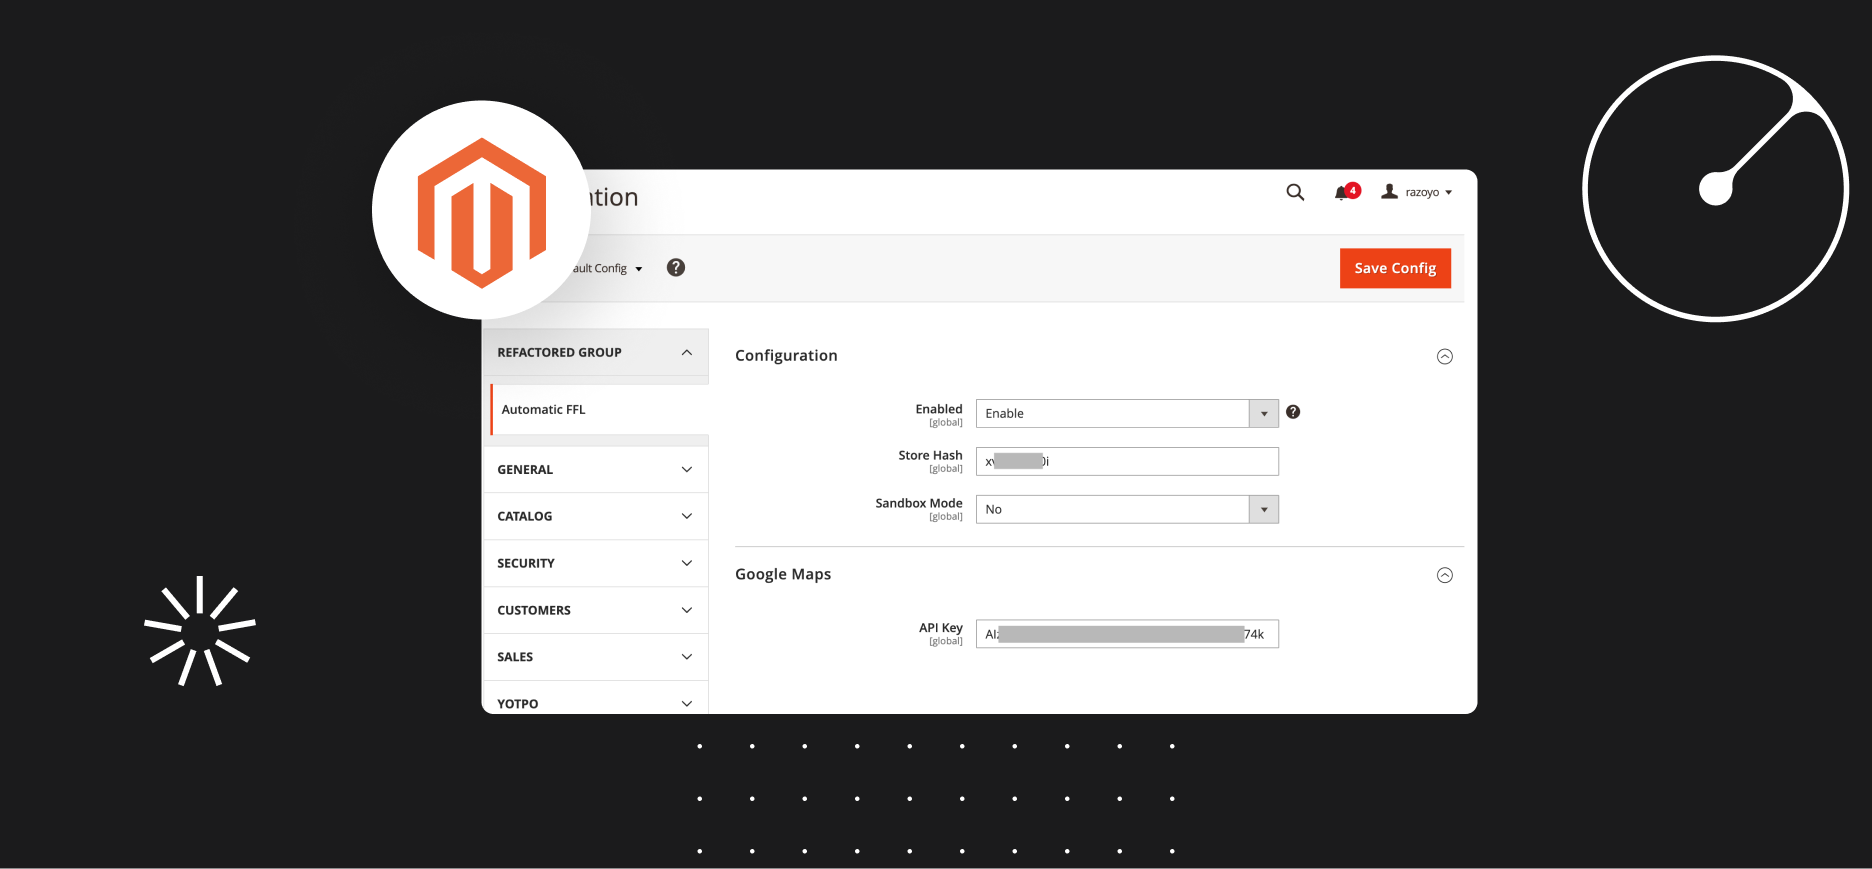Click the Google Maps section heading
Image resolution: width=1872 pixels, height=869 pixels.
(783, 574)
